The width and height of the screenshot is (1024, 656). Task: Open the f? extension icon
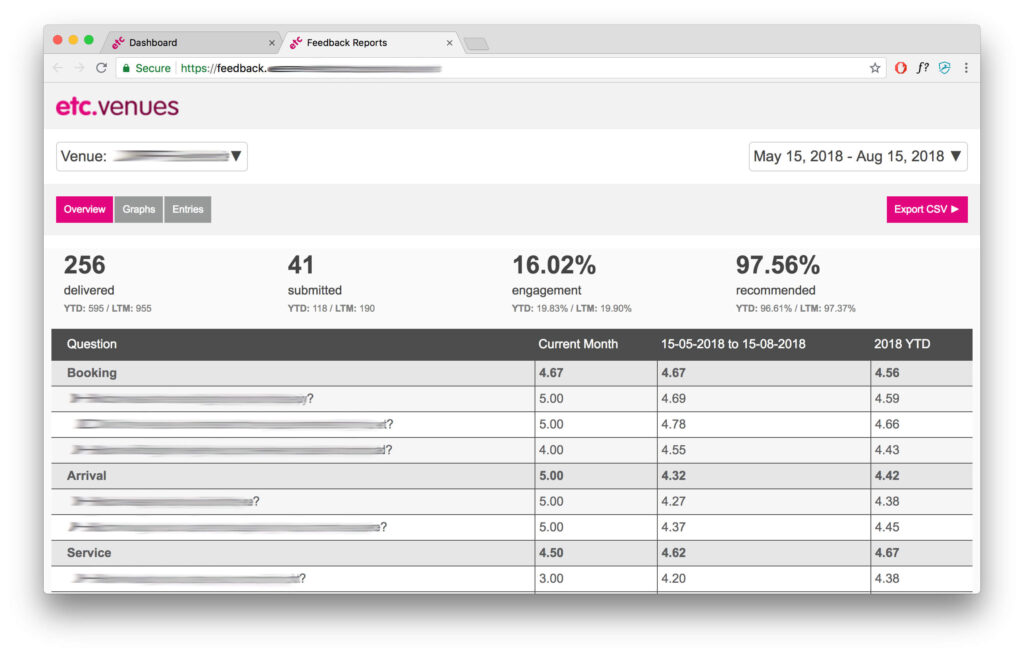click(x=923, y=68)
